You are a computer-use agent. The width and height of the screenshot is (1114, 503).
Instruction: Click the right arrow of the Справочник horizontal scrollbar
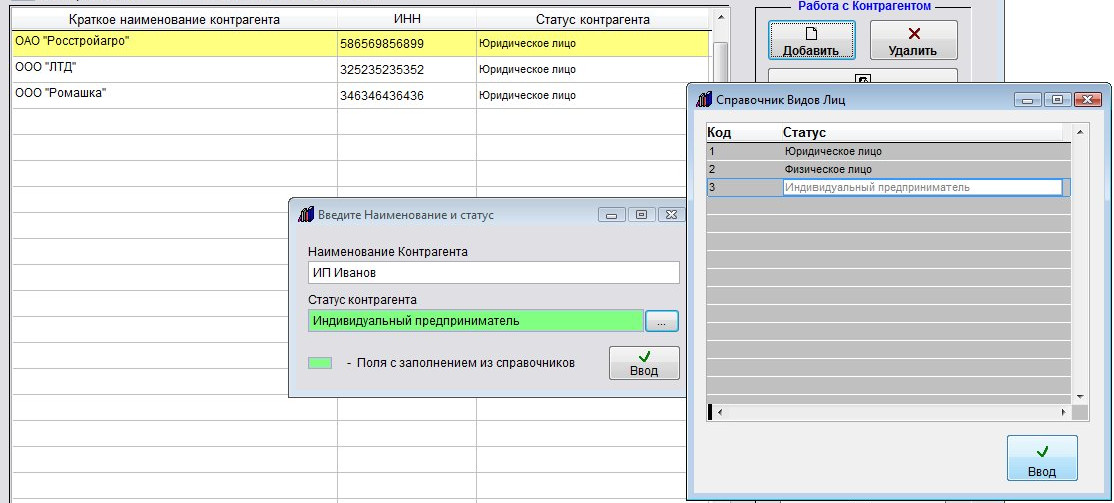[1064, 412]
